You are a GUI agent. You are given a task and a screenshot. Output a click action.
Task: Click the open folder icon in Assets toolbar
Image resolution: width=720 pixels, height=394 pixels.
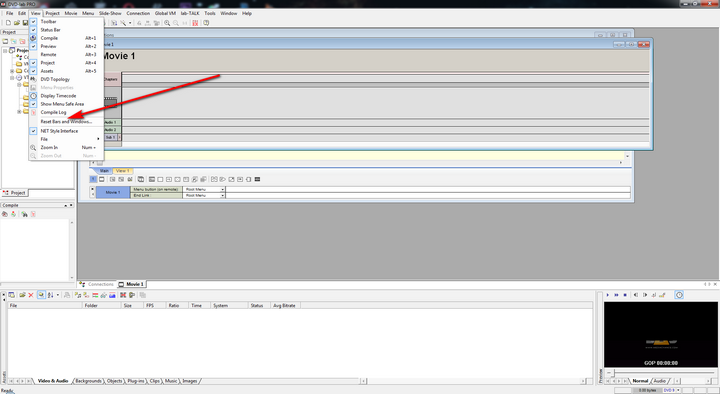click(x=22, y=295)
